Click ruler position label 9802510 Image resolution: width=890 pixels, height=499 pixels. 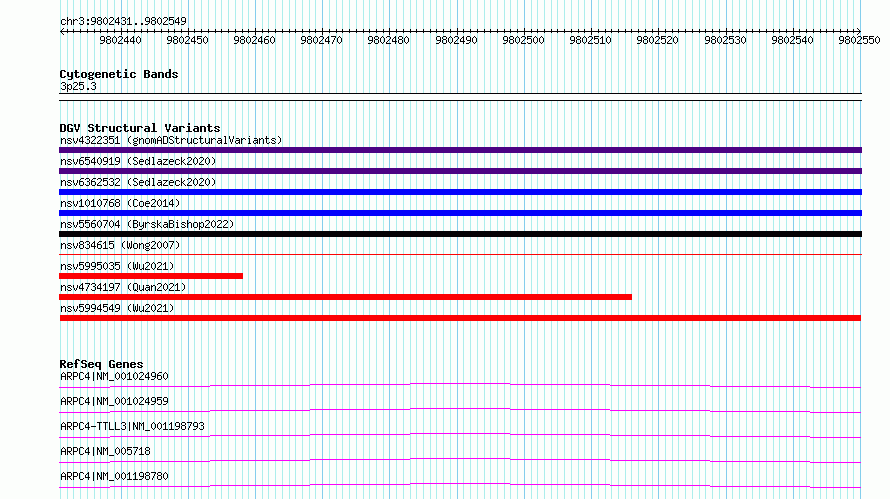click(590, 40)
